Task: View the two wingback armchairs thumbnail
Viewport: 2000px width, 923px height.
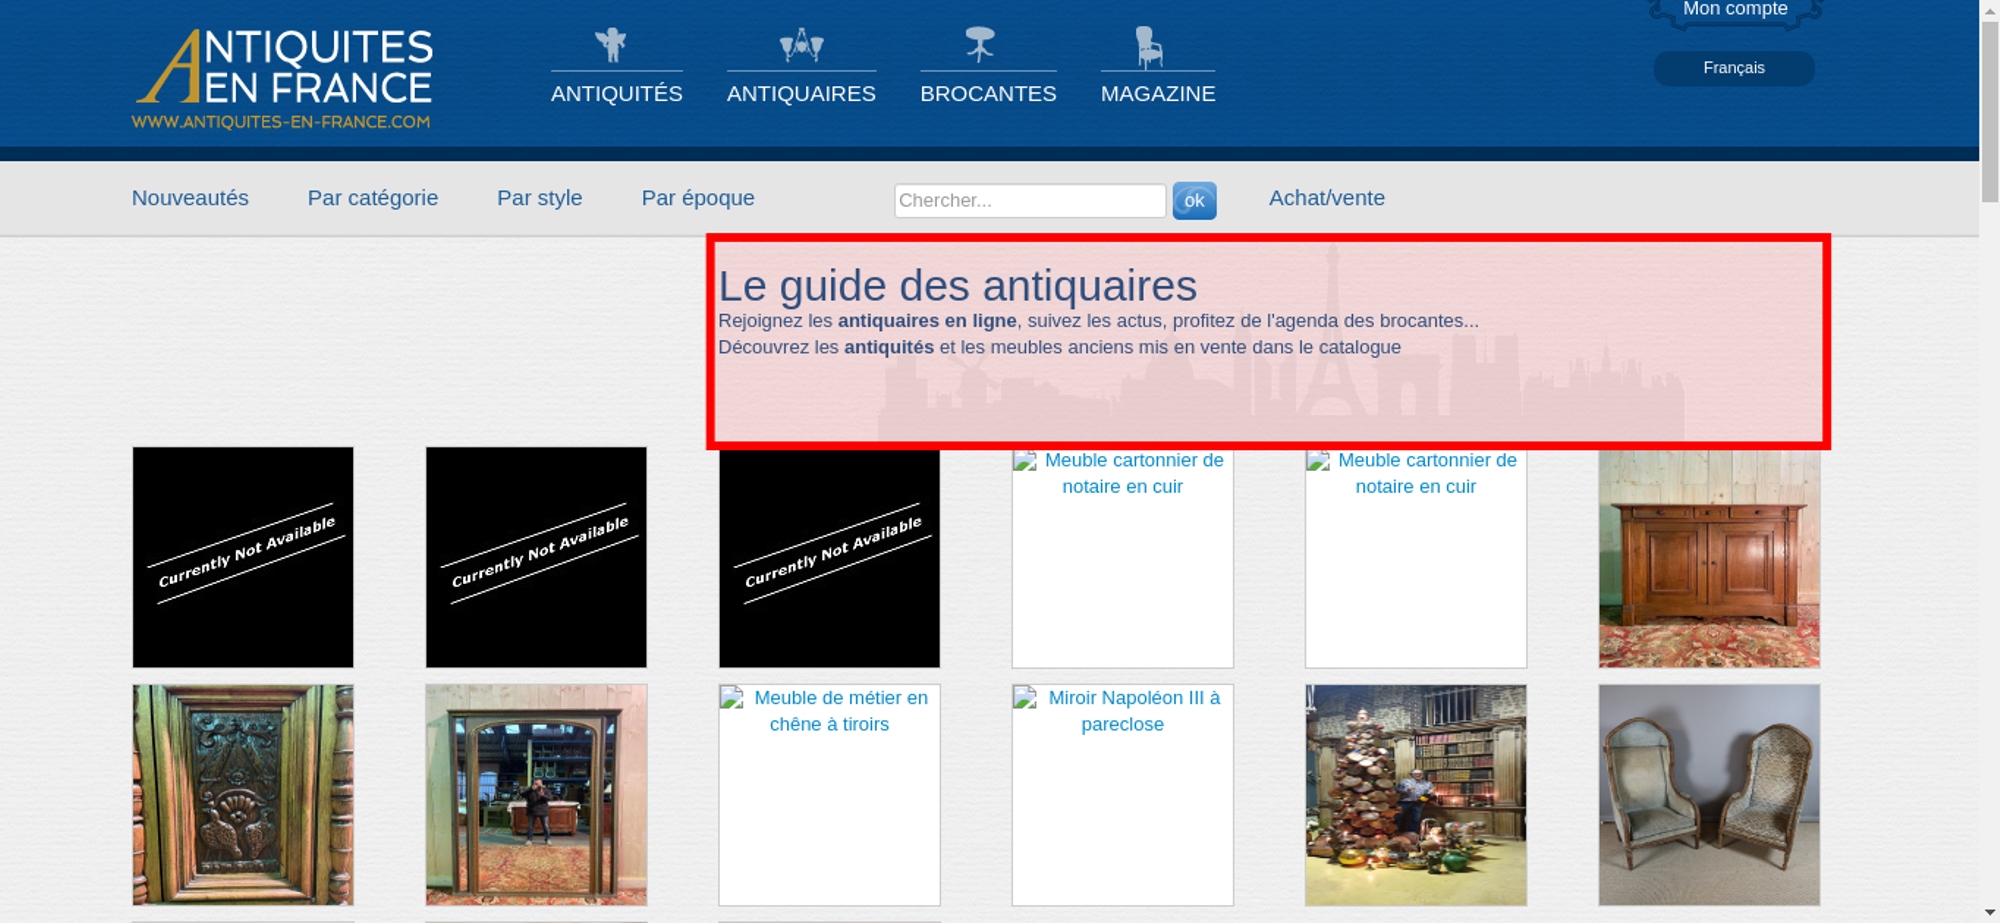Action: (1708, 795)
